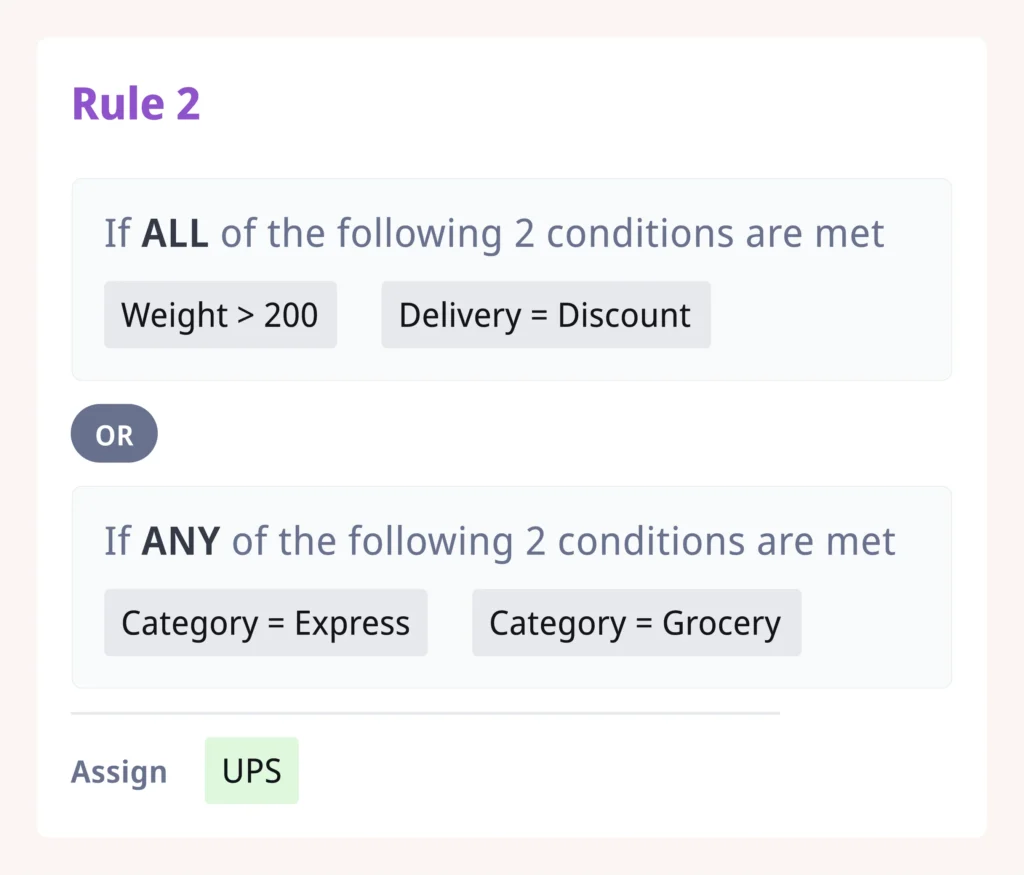Image resolution: width=1024 pixels, height=875 pixels.
Task: Click the Grocery value in the Category chip
Action: tap(721, 623)
